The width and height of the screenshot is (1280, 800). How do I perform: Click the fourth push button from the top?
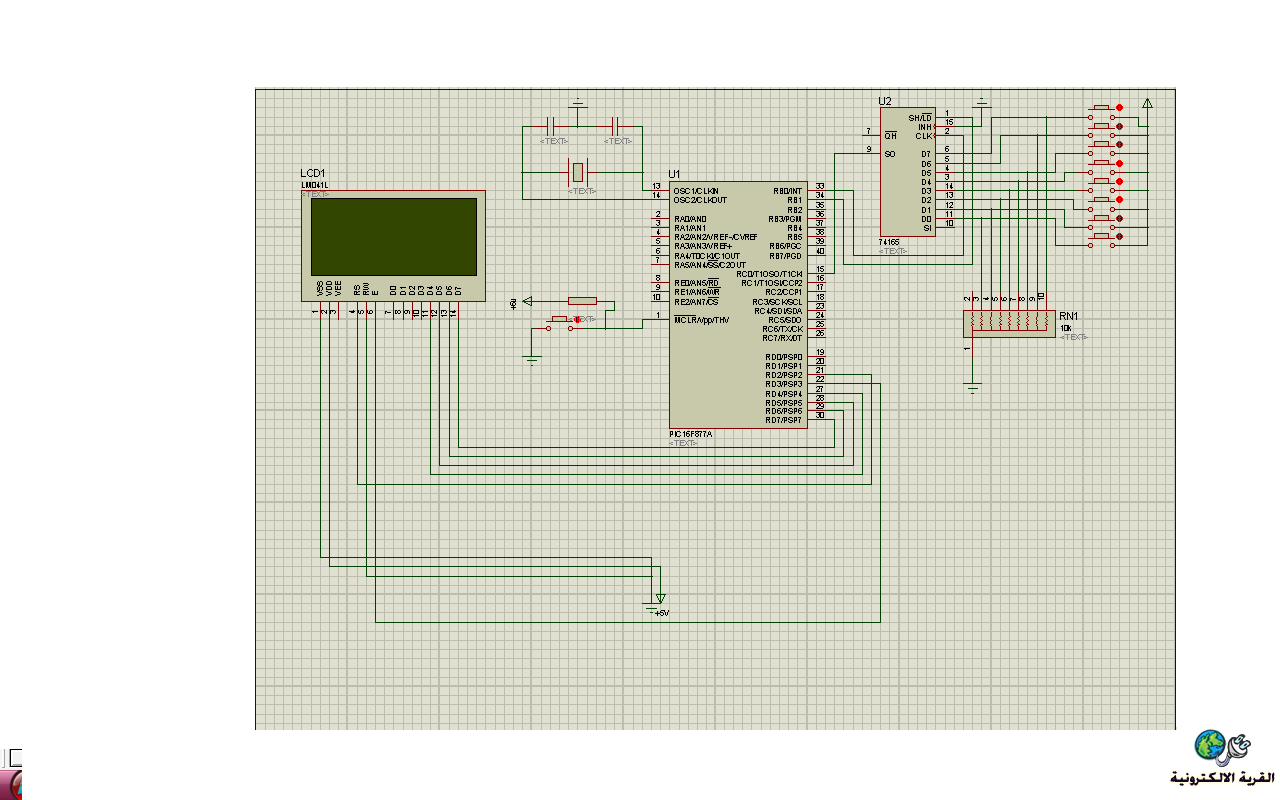tap(1103, 165)
